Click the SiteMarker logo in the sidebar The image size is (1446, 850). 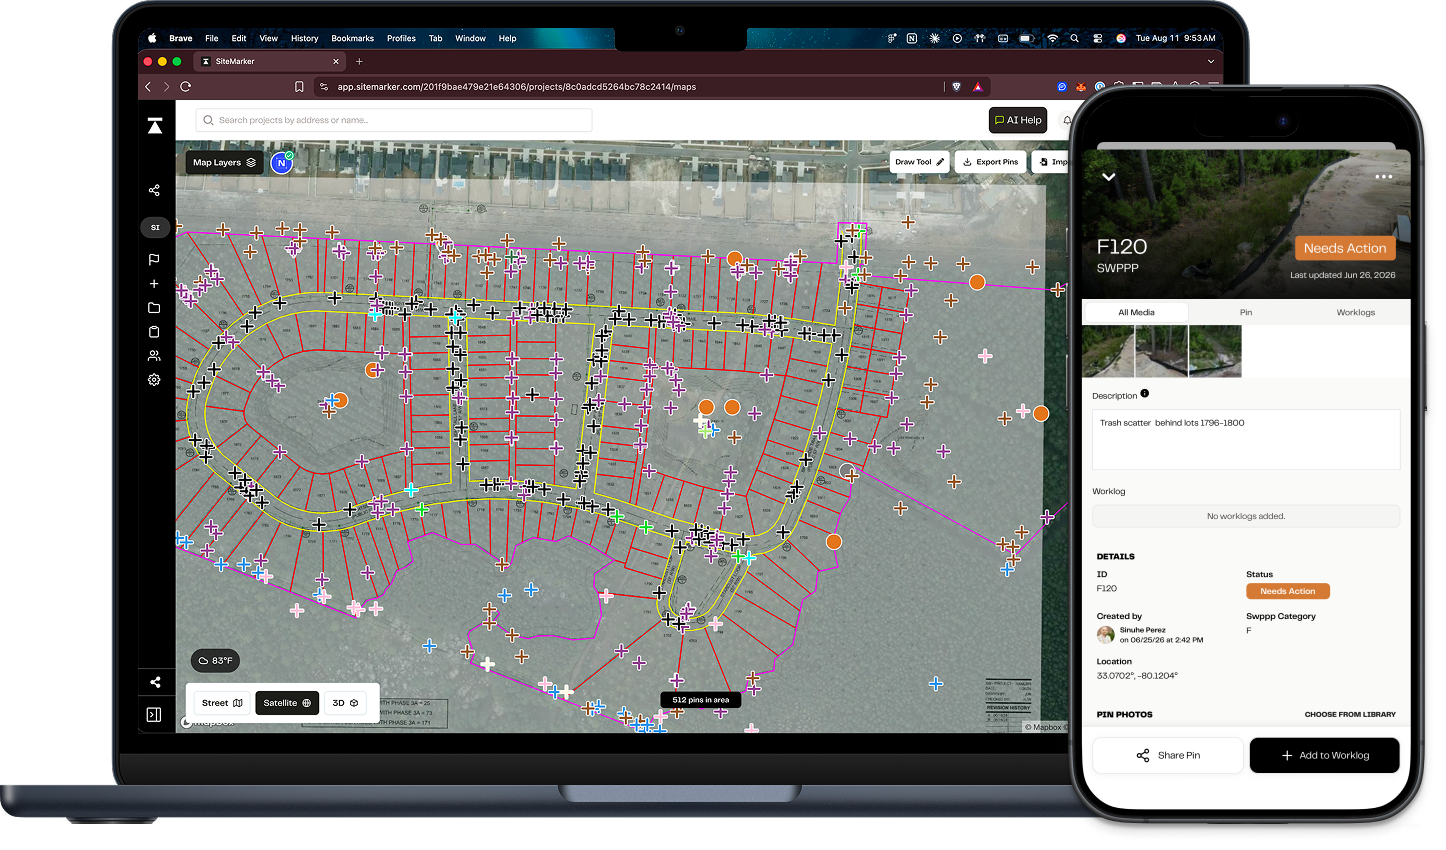click(155, 126)
